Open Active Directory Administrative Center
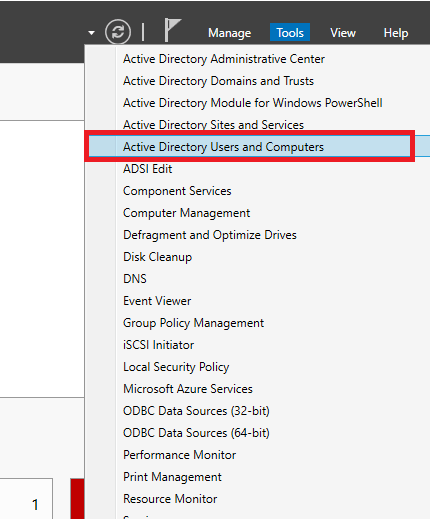Image resolution: width=430 pixels, height=519 pixels. point(224,59)
